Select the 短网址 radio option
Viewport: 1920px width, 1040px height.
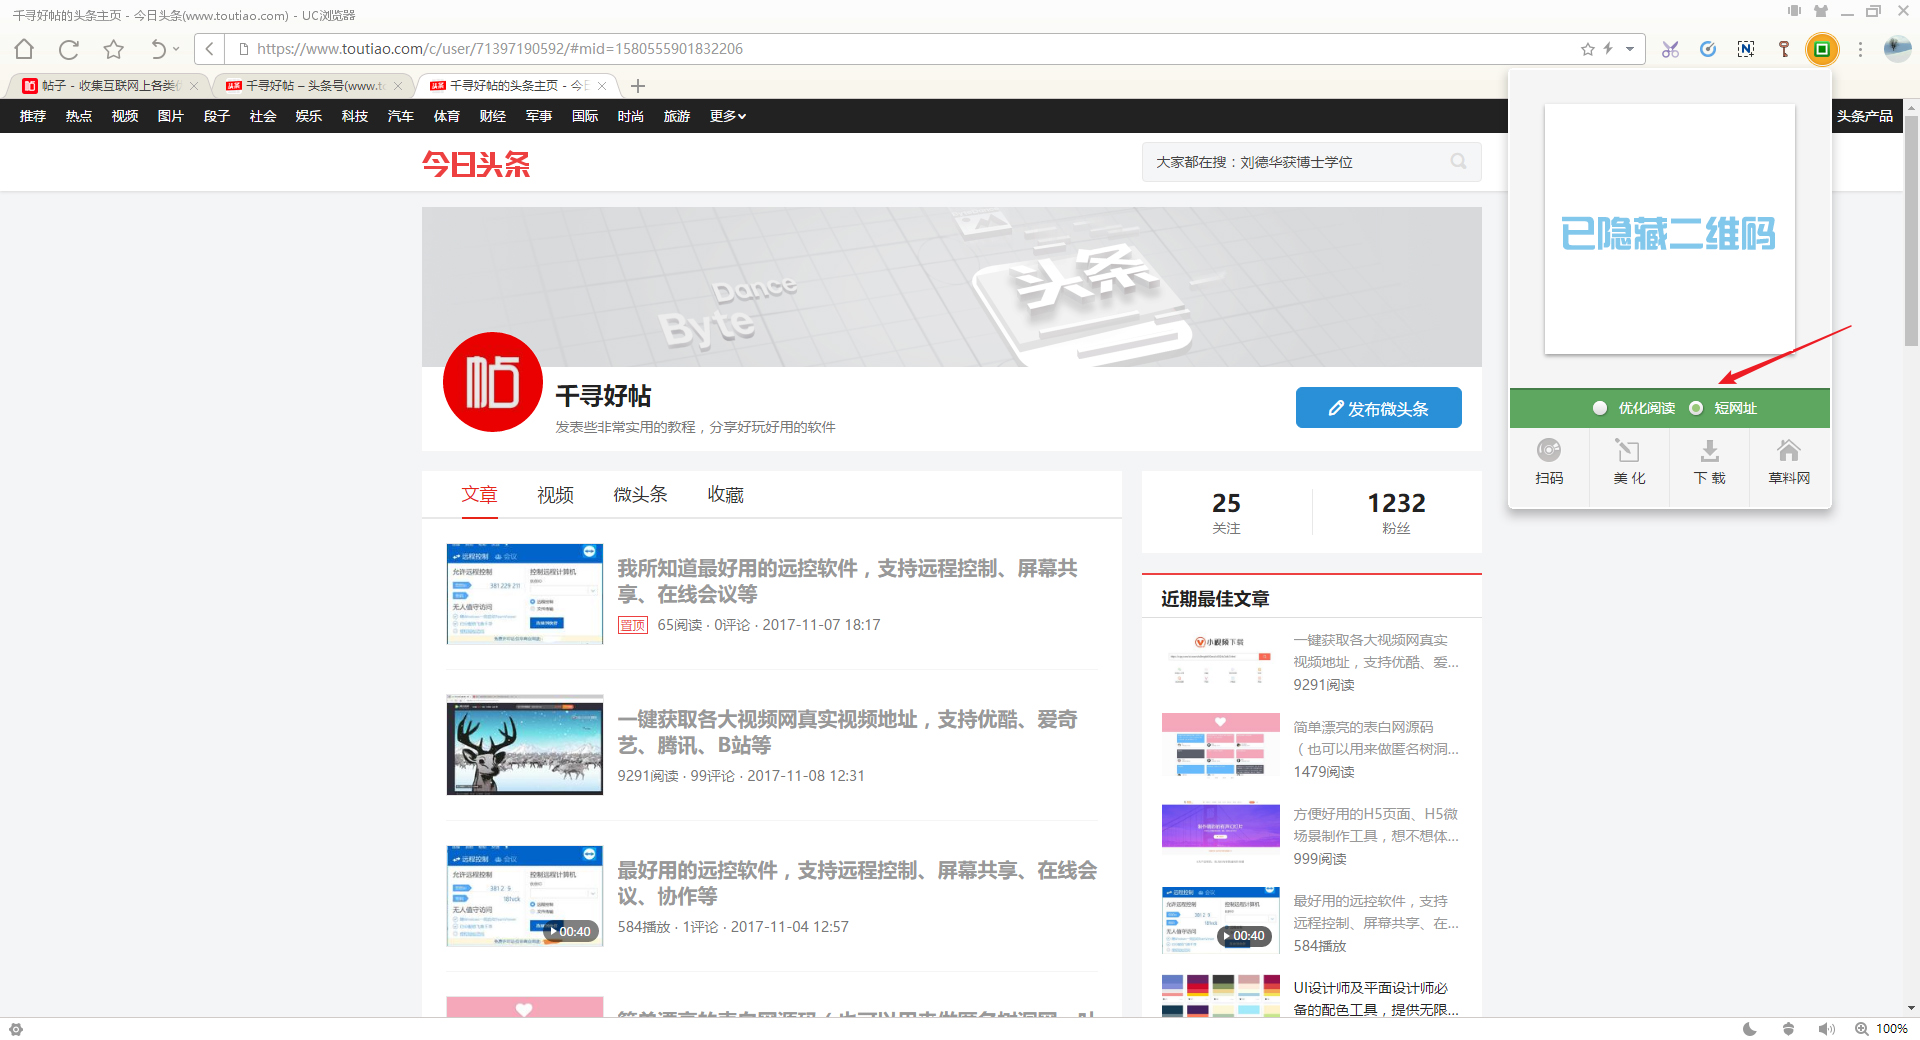tap(1696, 407)
